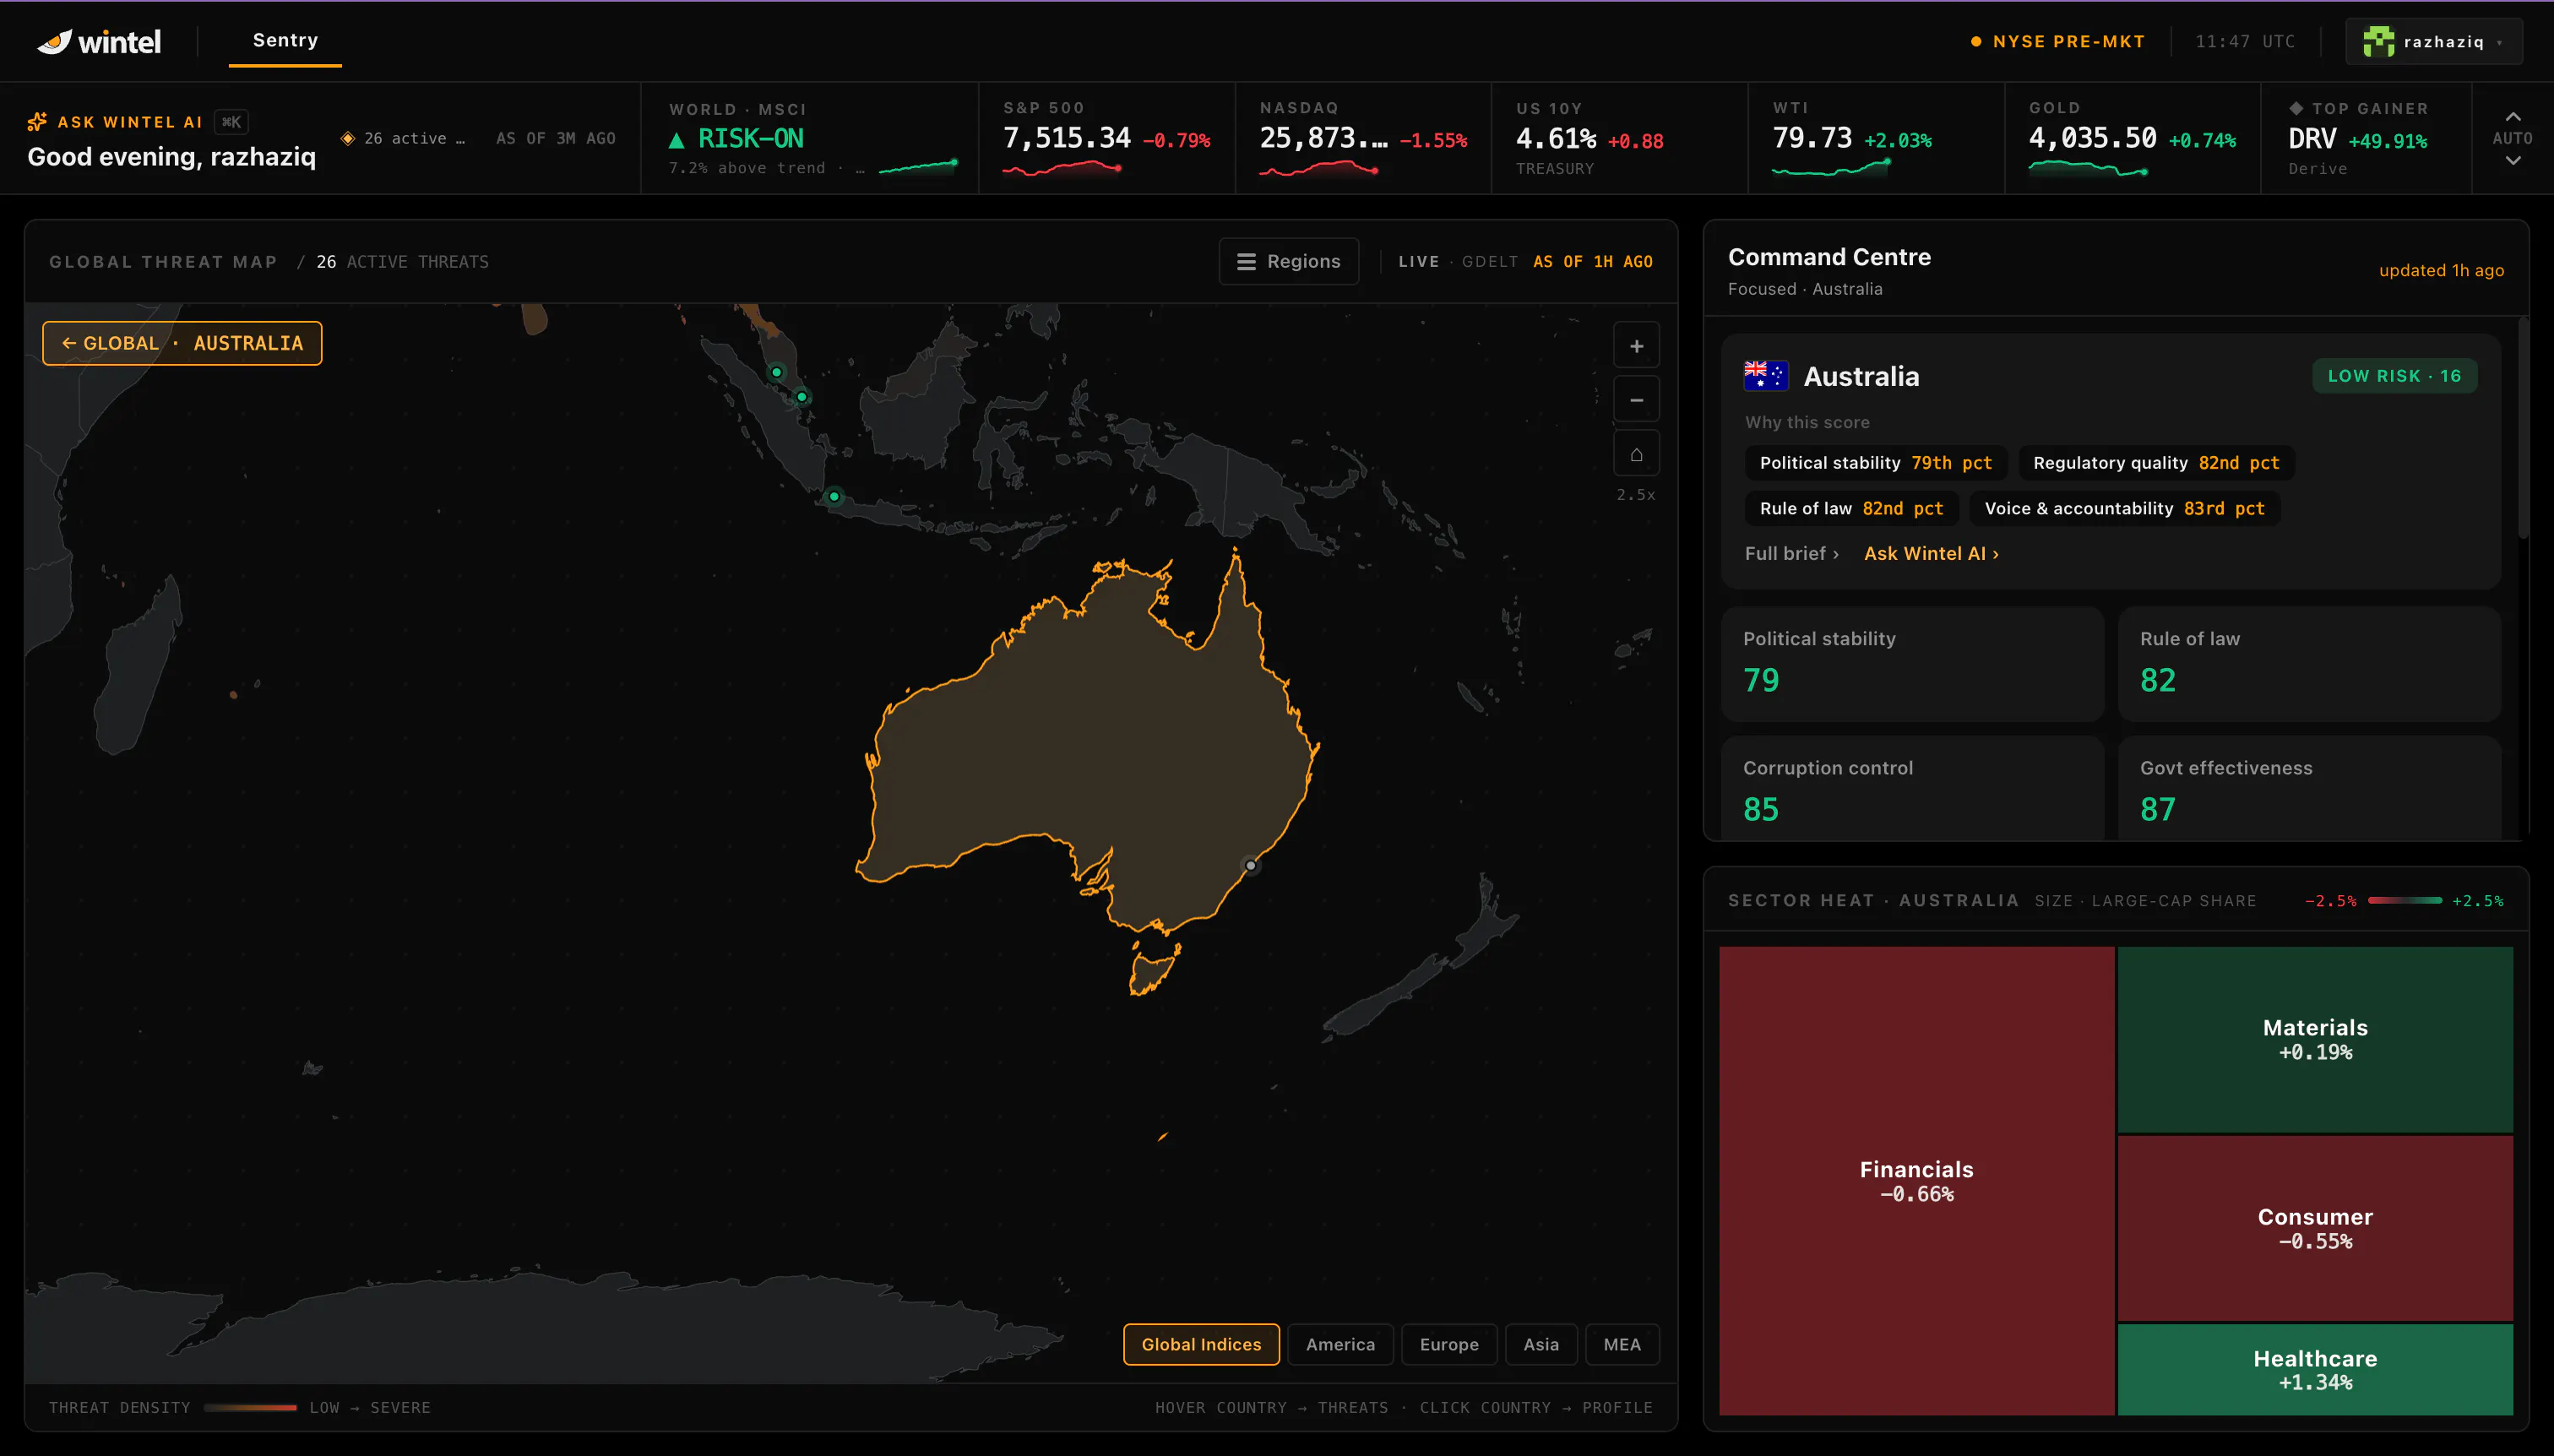Open the NASDAQ ticker card
This screenshot has height=1456, width=2554.
(x=1363, y=138)
